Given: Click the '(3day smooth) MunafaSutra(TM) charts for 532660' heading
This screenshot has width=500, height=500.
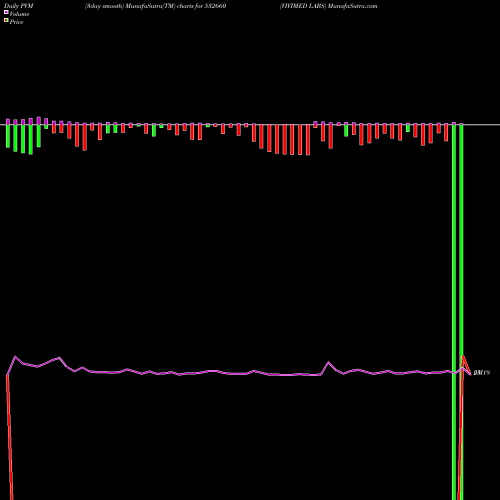Looking at the screenshot, I should (155, 6).
